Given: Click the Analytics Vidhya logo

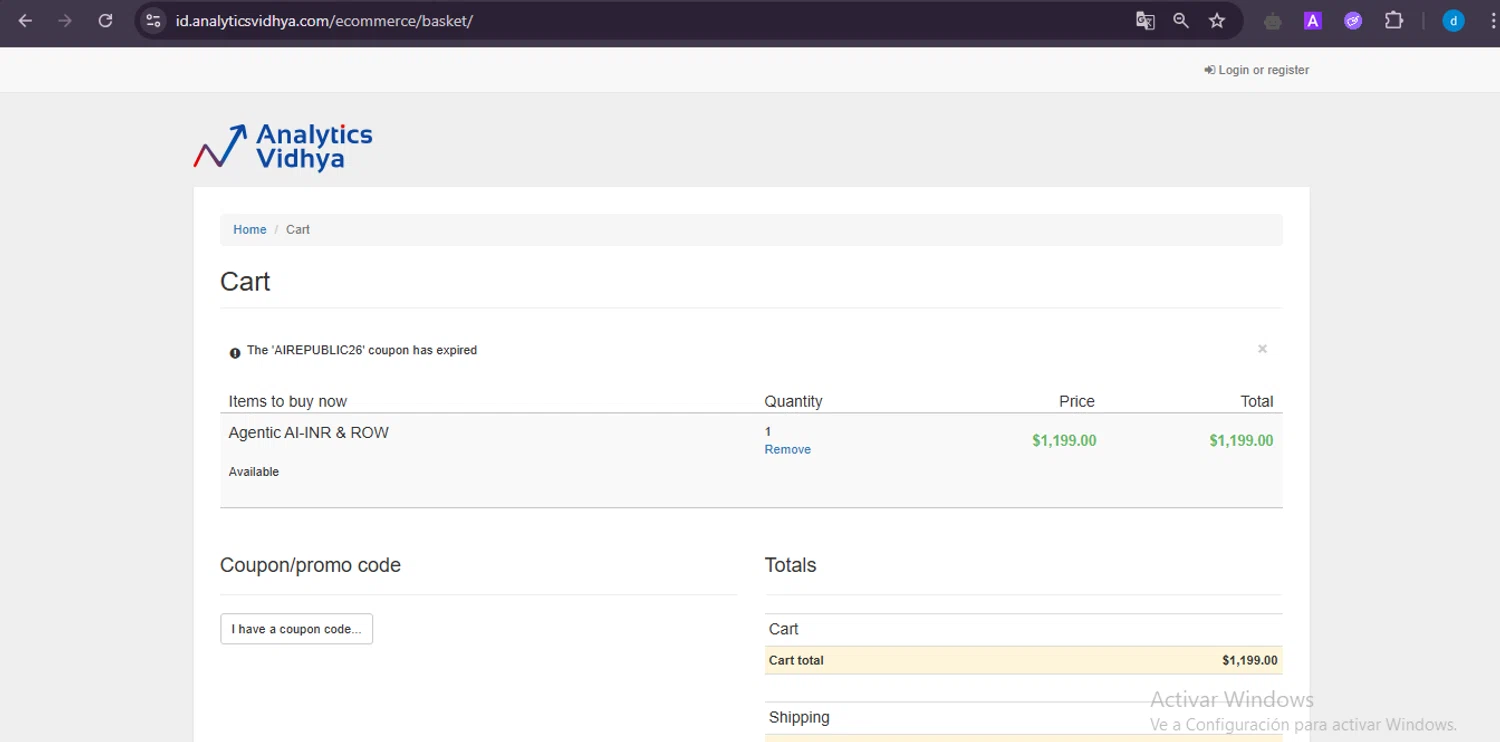Looking at the screenshot, I should pos(283,146).
